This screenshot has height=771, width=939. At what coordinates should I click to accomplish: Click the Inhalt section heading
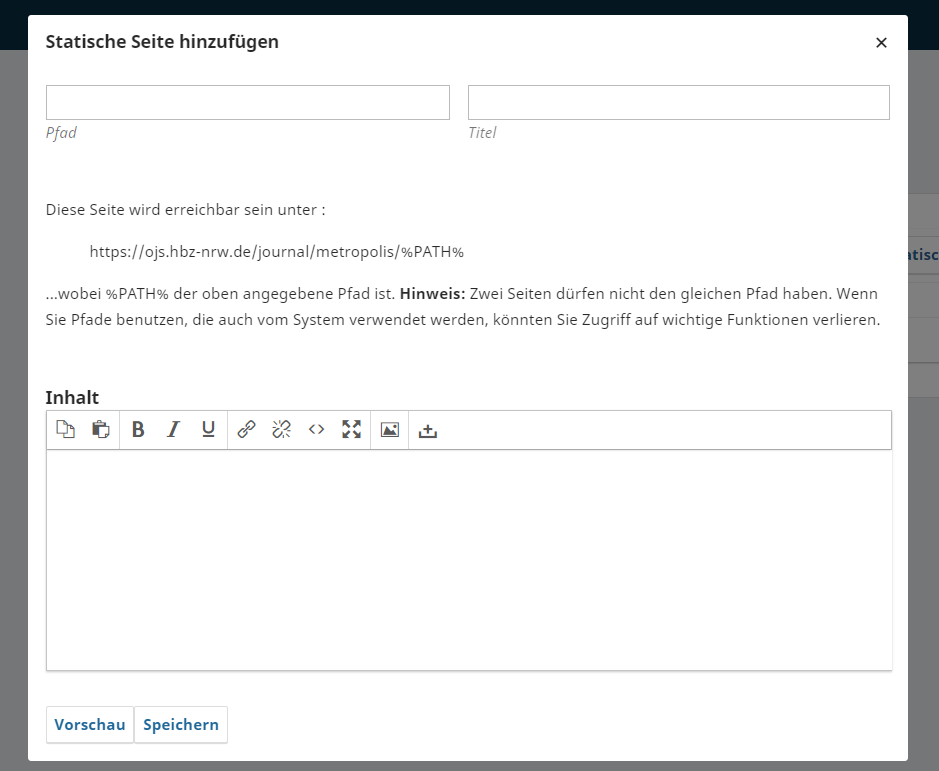[x=72, y=397]
